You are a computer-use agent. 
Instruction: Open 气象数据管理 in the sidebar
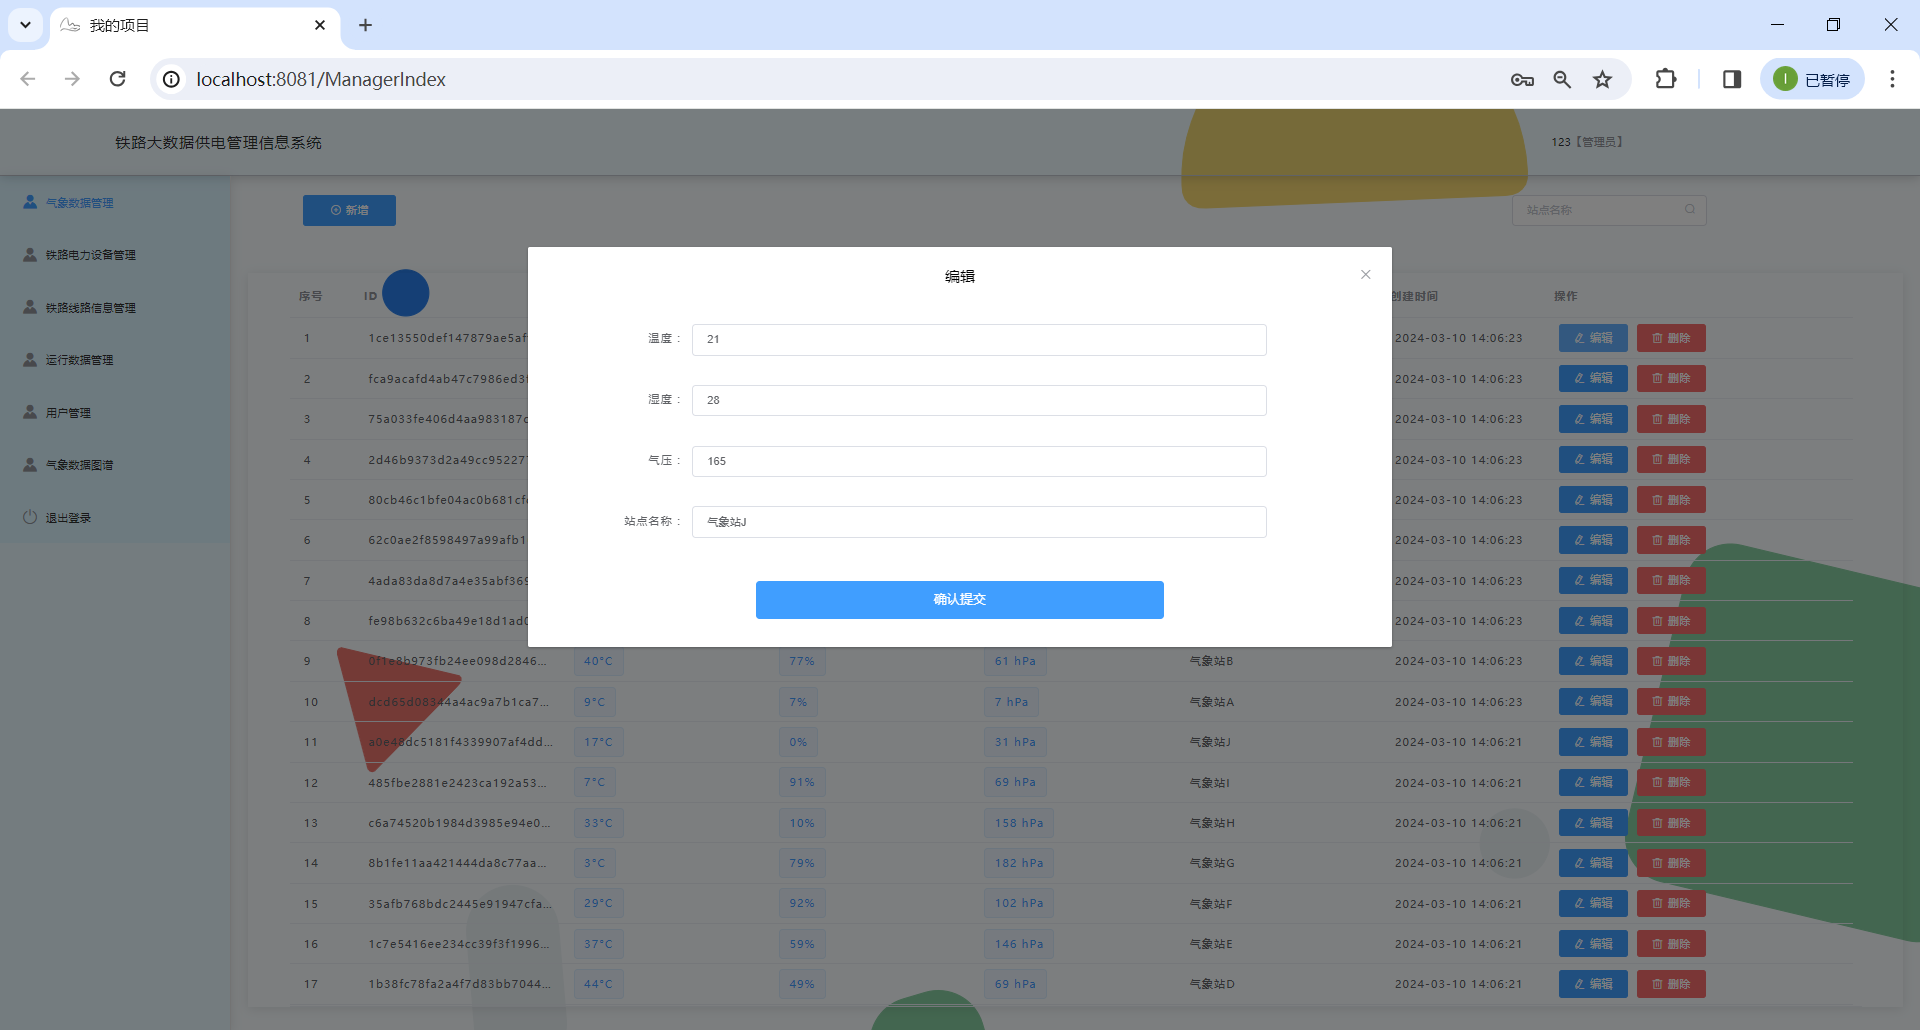tap(79, 203)
